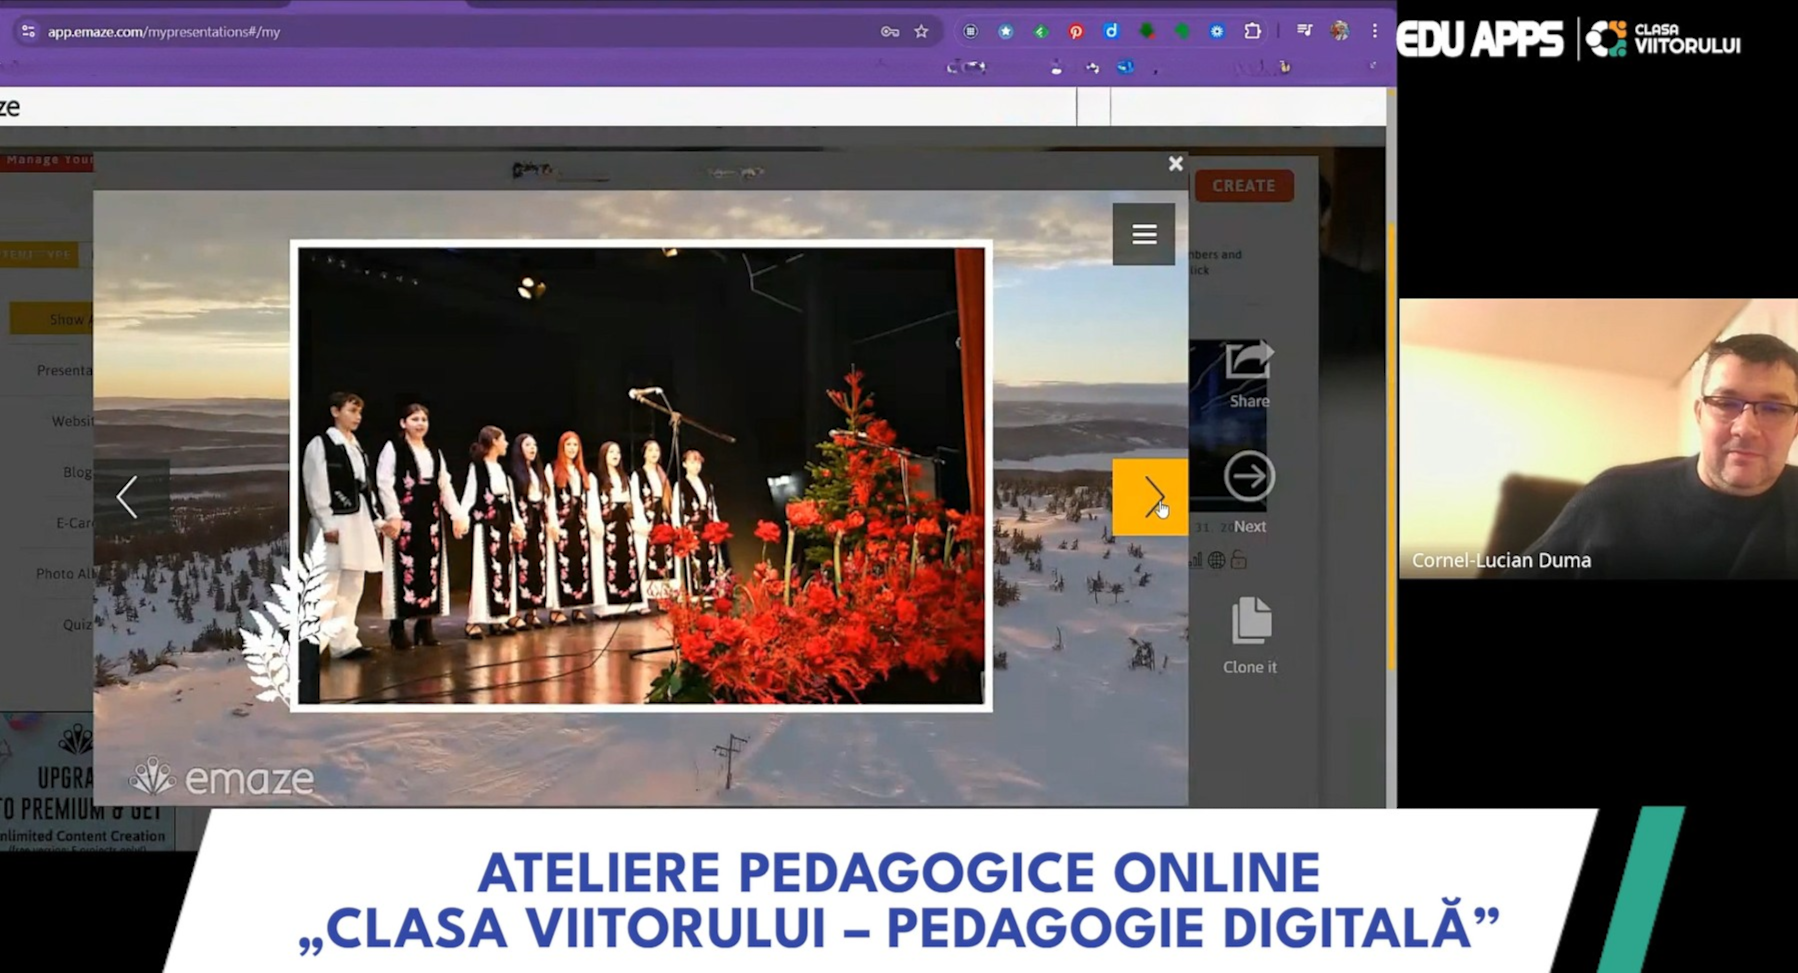Screen dimensions: 1798x973
Task: Click the padlock icon below the presentation thumbnail
Action: pyautogui.click(x=1239, y=560)
